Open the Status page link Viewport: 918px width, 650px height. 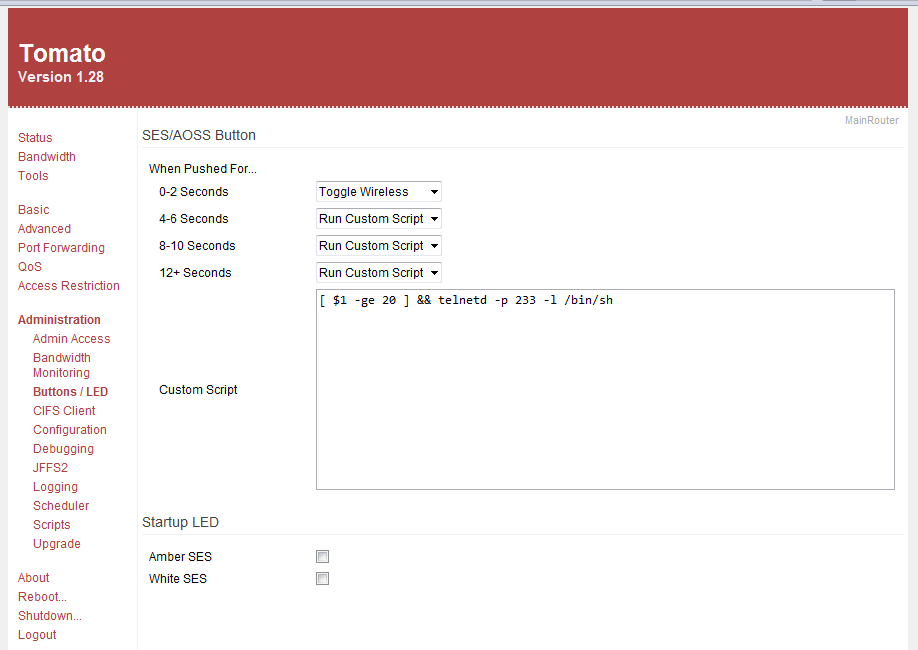click(x=35, y=138)
